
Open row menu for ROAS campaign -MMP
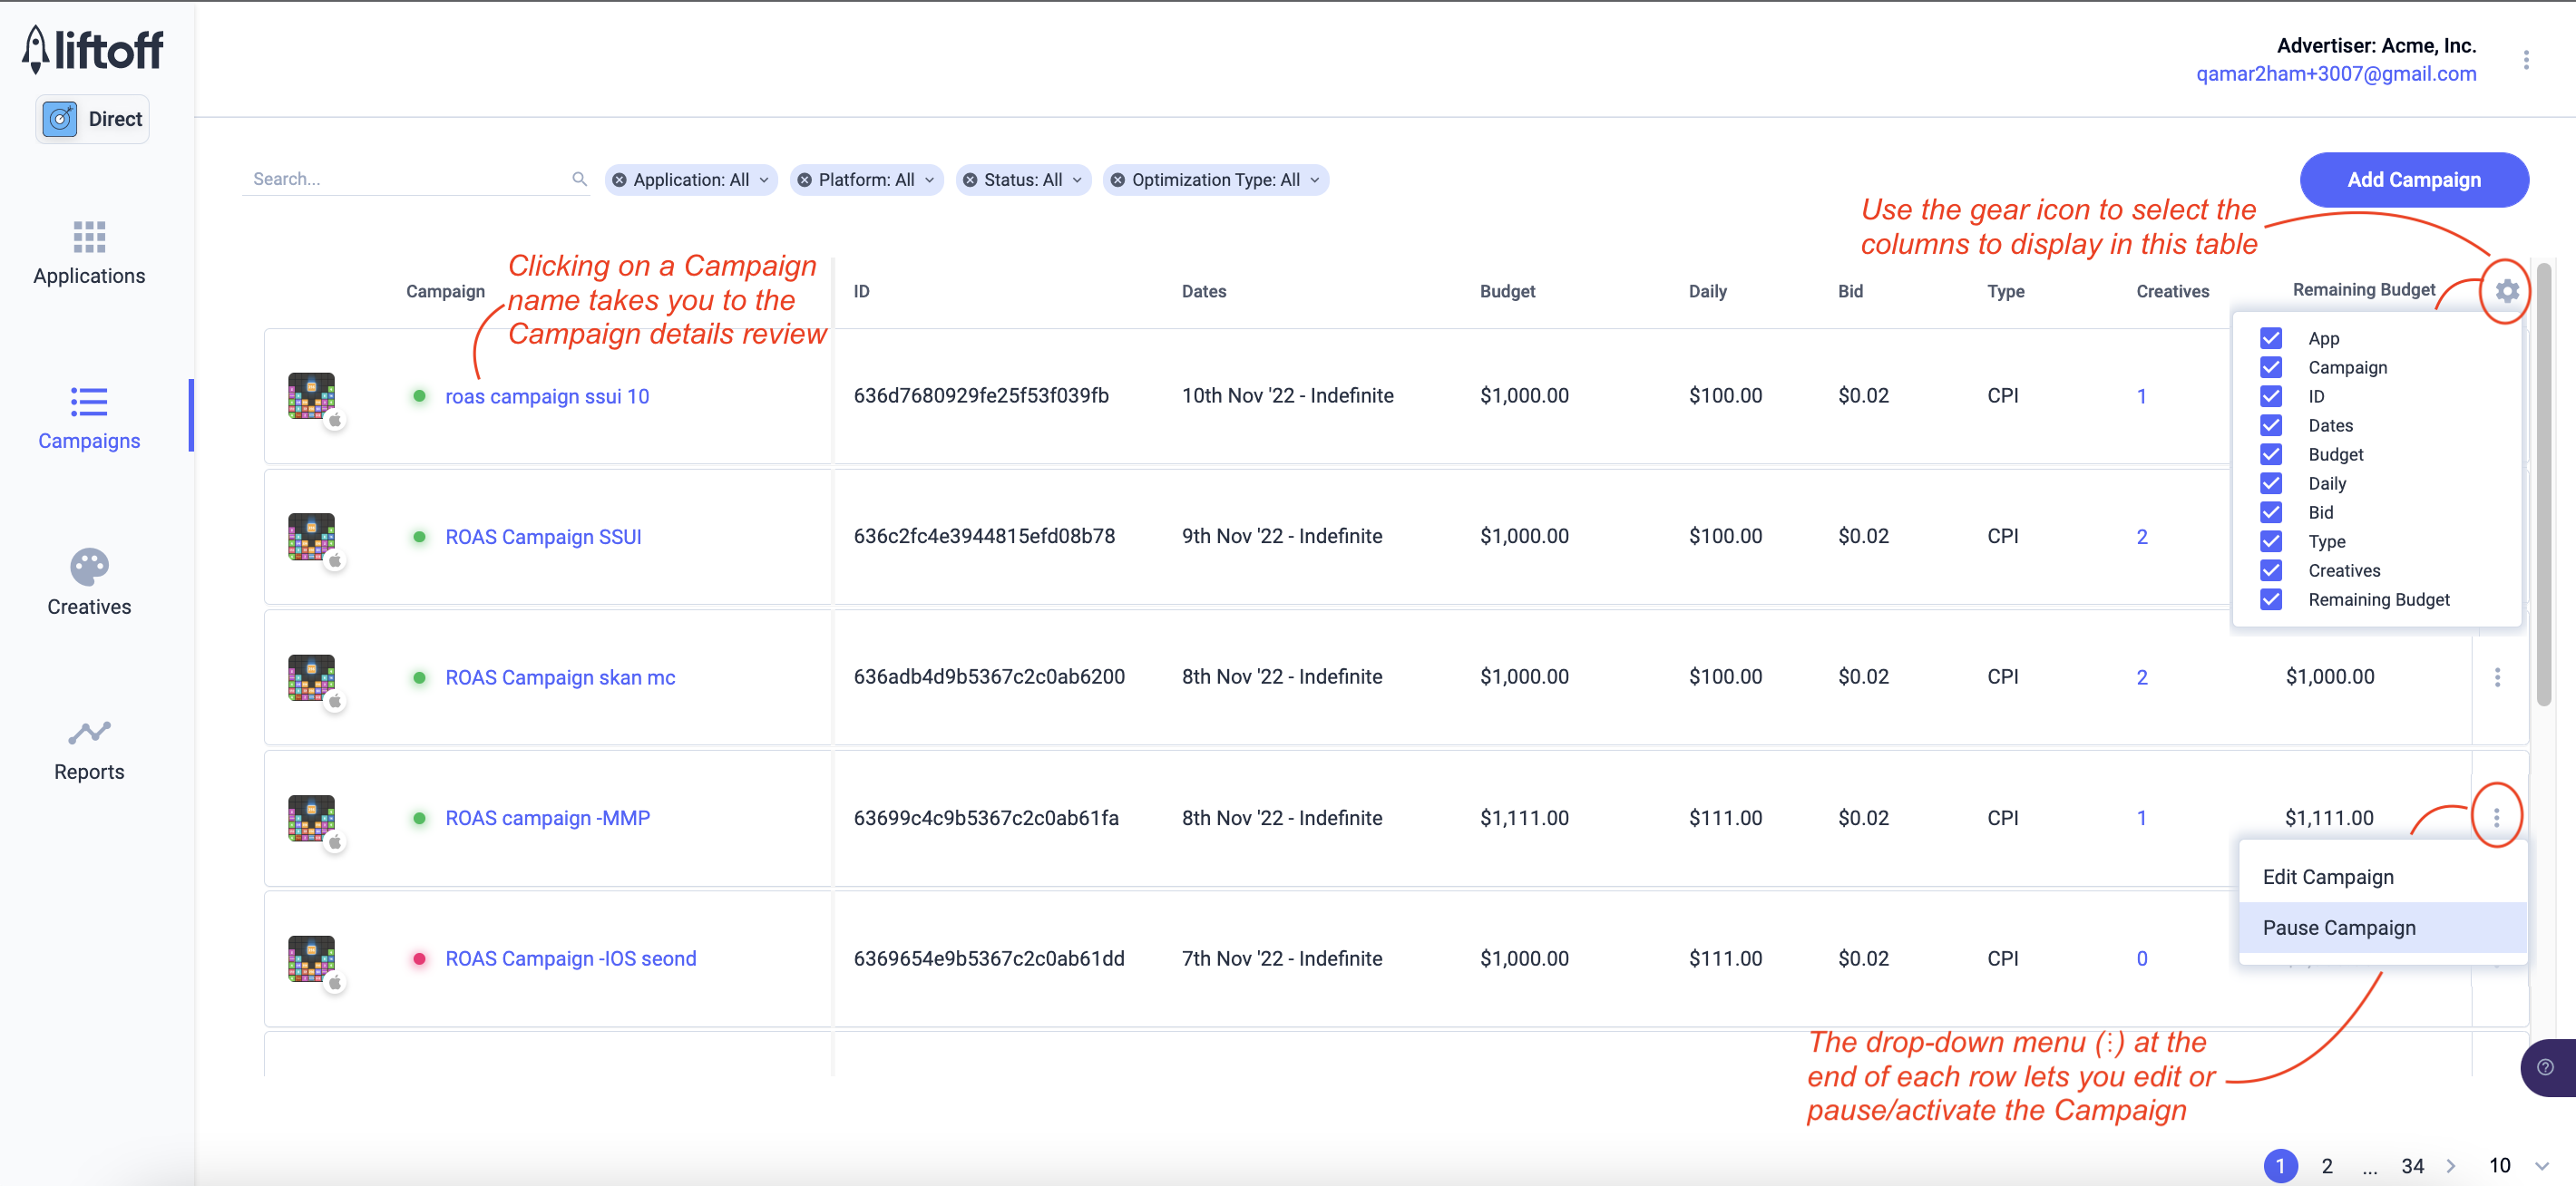[x=2496, y=818]
